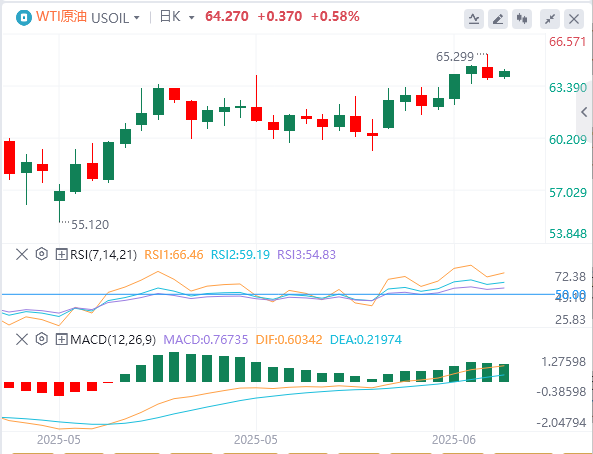The width and height of the screenshot is (593, 454).
Task: Click the 2025-06 date axis label
Action: (454, 440)
